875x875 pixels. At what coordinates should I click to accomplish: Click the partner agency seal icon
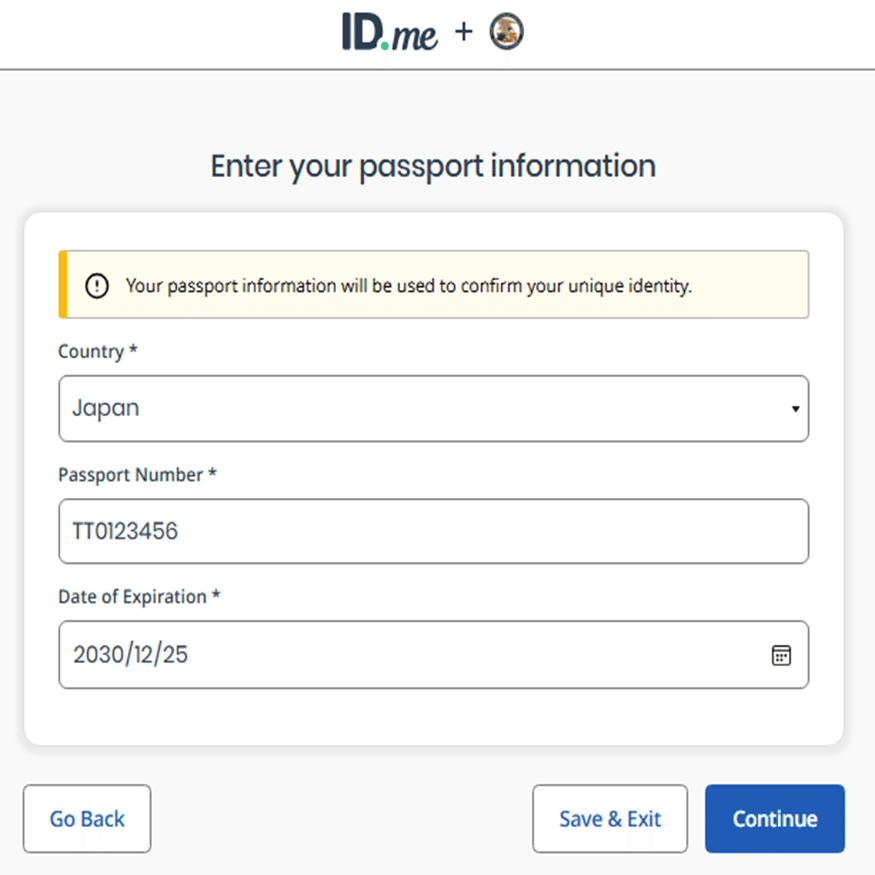tap(507, 32)
